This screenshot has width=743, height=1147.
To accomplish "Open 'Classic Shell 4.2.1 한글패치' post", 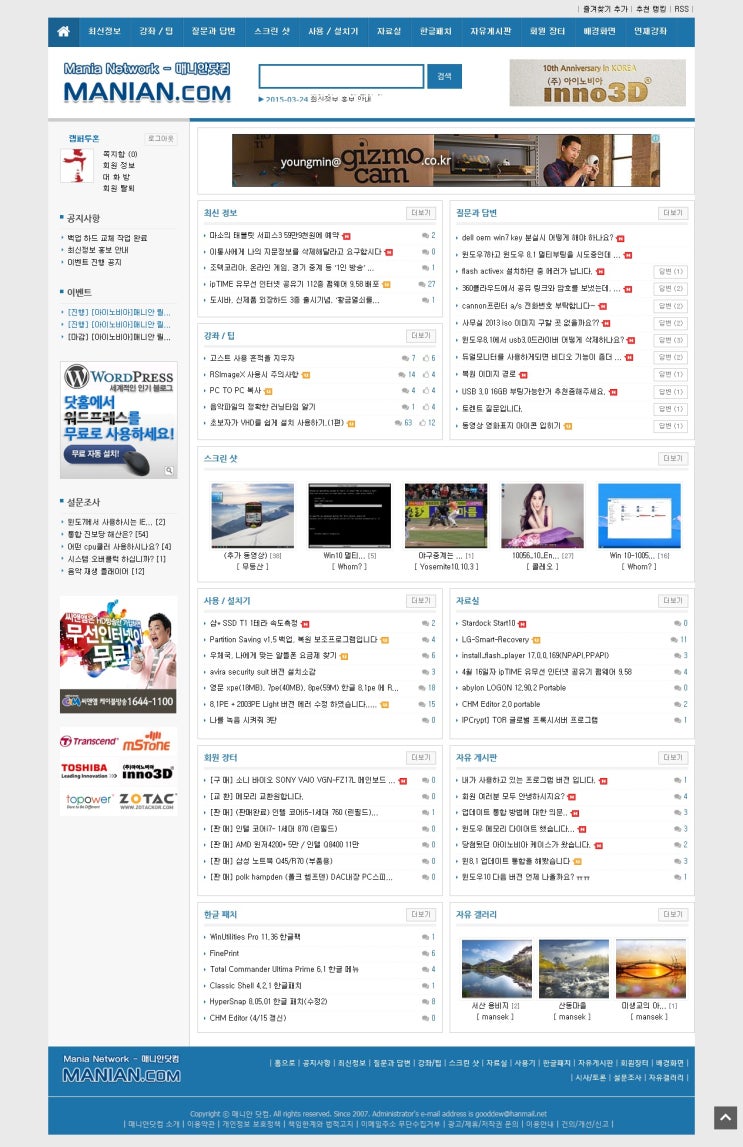I will pyautogui.click(x=255, y=985).
